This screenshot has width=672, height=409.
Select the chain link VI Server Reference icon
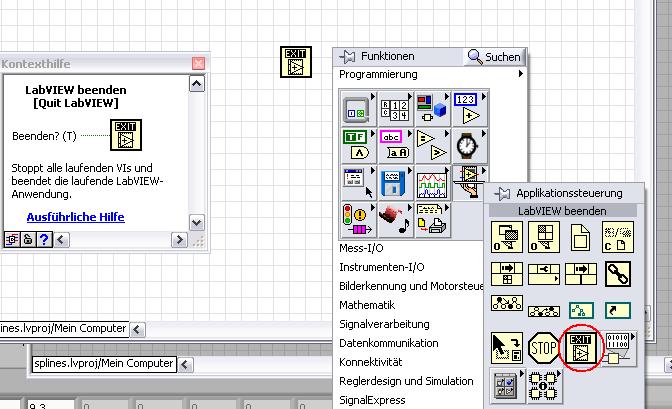click(x=618, y=274)
